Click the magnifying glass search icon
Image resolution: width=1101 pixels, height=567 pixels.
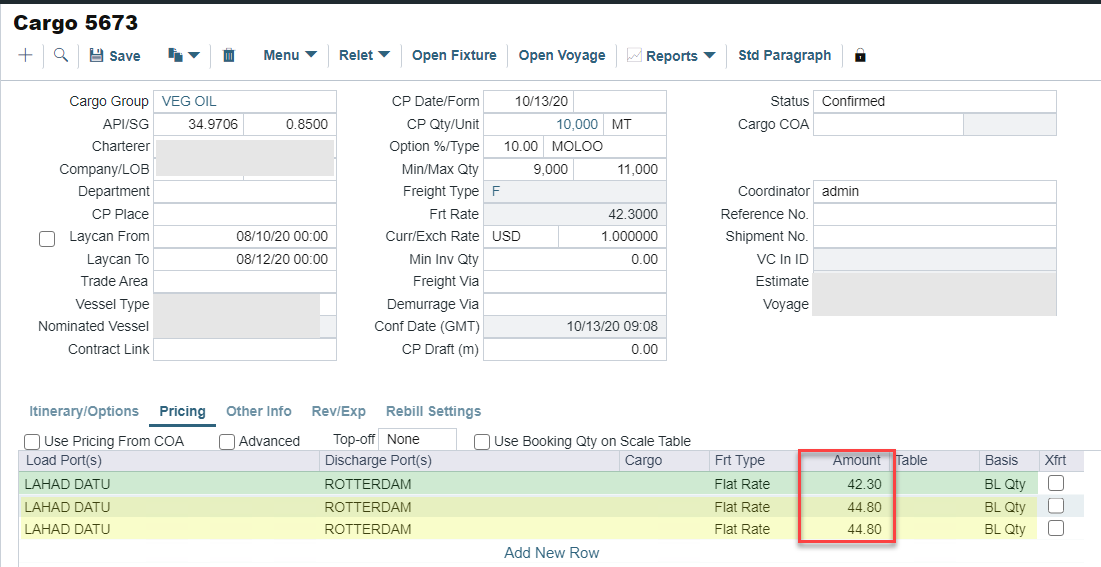(x=61, y=56)
